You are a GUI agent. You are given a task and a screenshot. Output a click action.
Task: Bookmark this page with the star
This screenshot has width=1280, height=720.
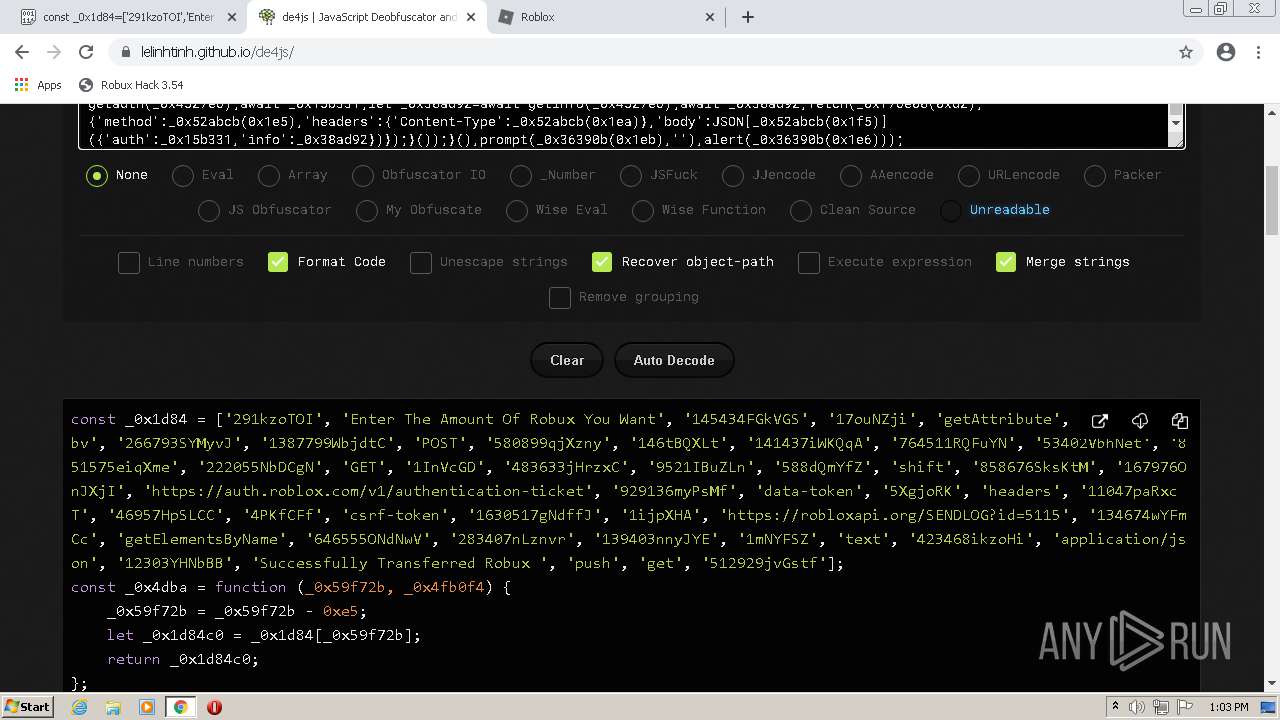pyautogui.click(x=1186, y=52)
